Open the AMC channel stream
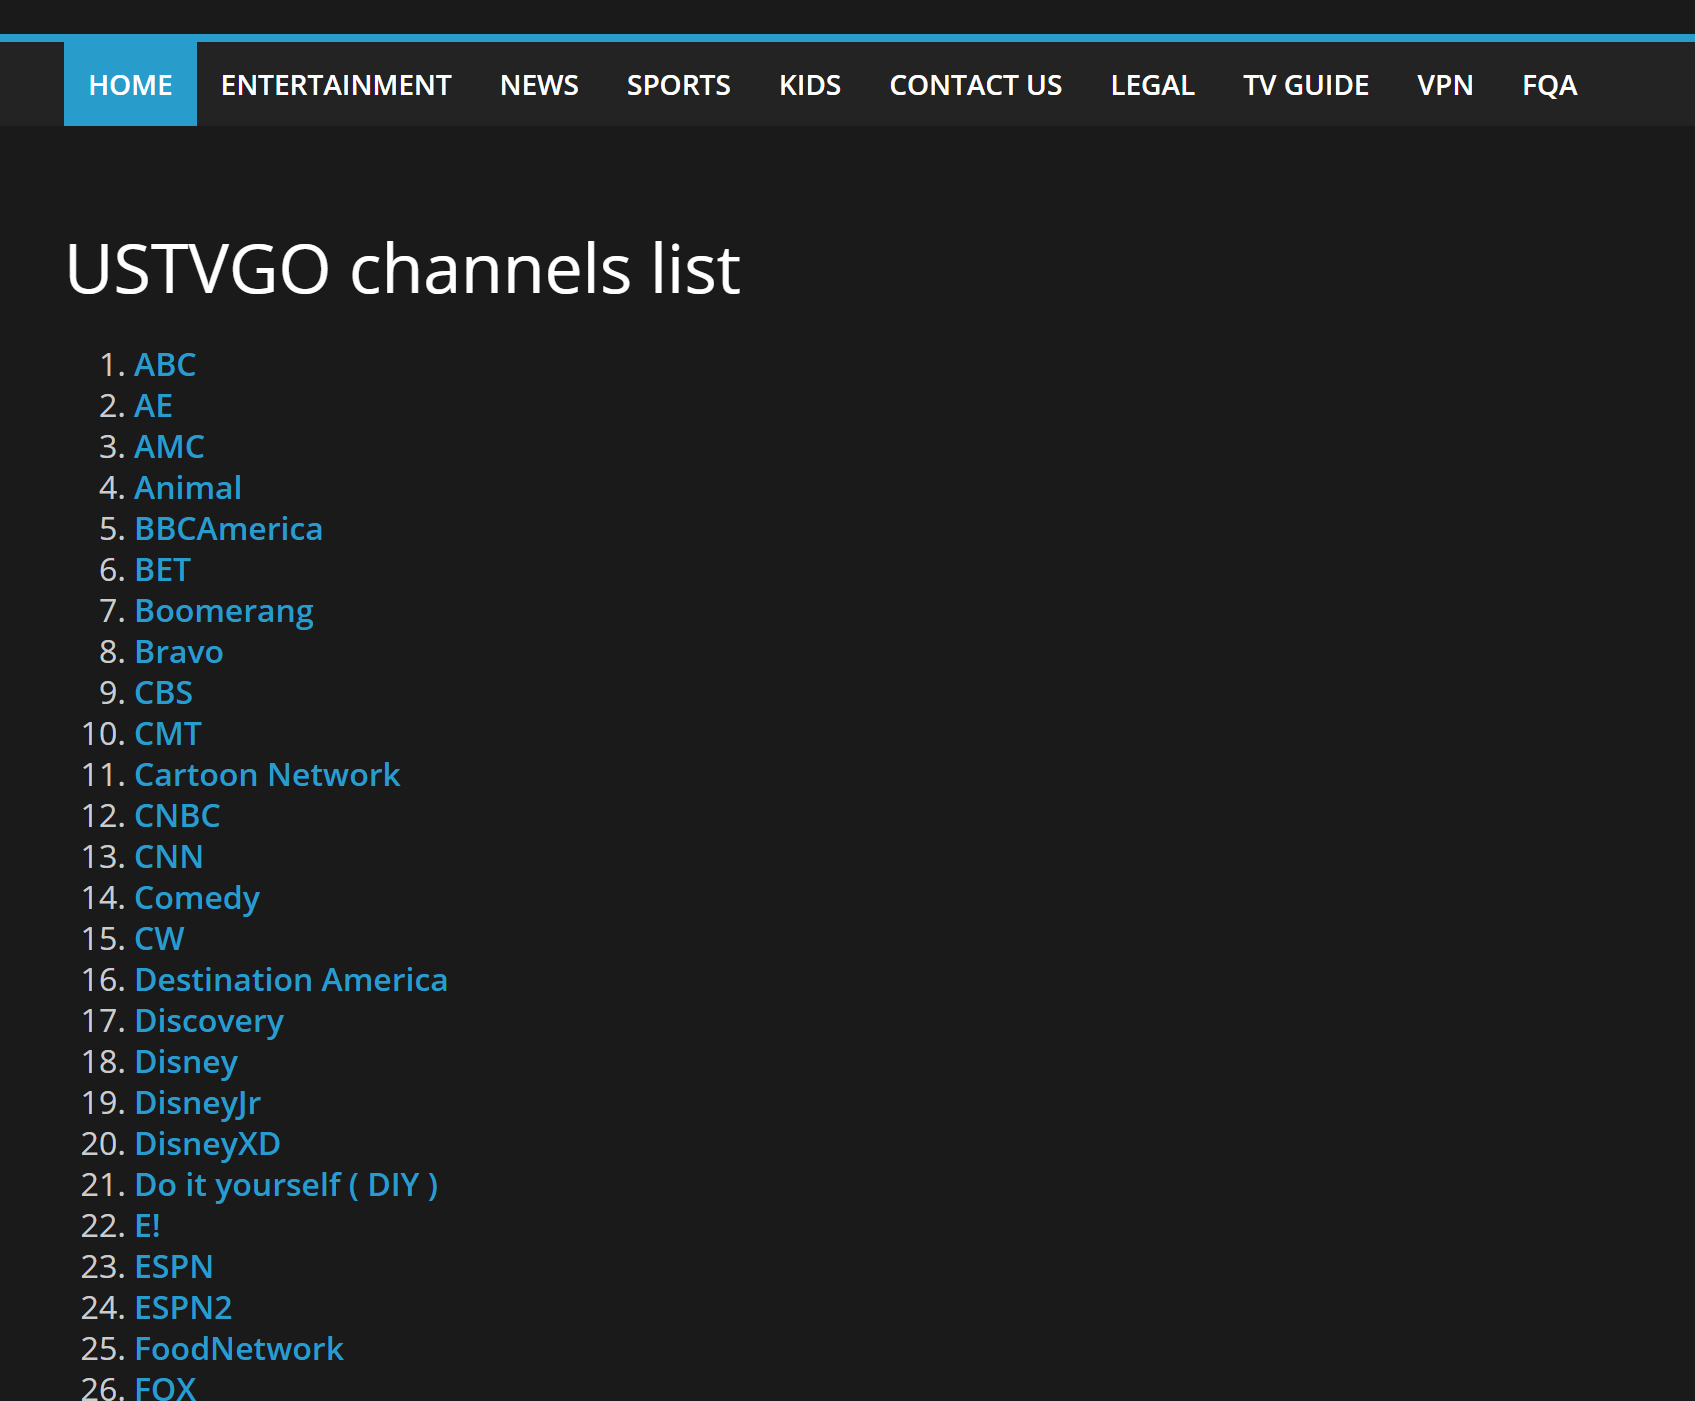Viewport: 1695px width, 1401px height. pos(169,447)
